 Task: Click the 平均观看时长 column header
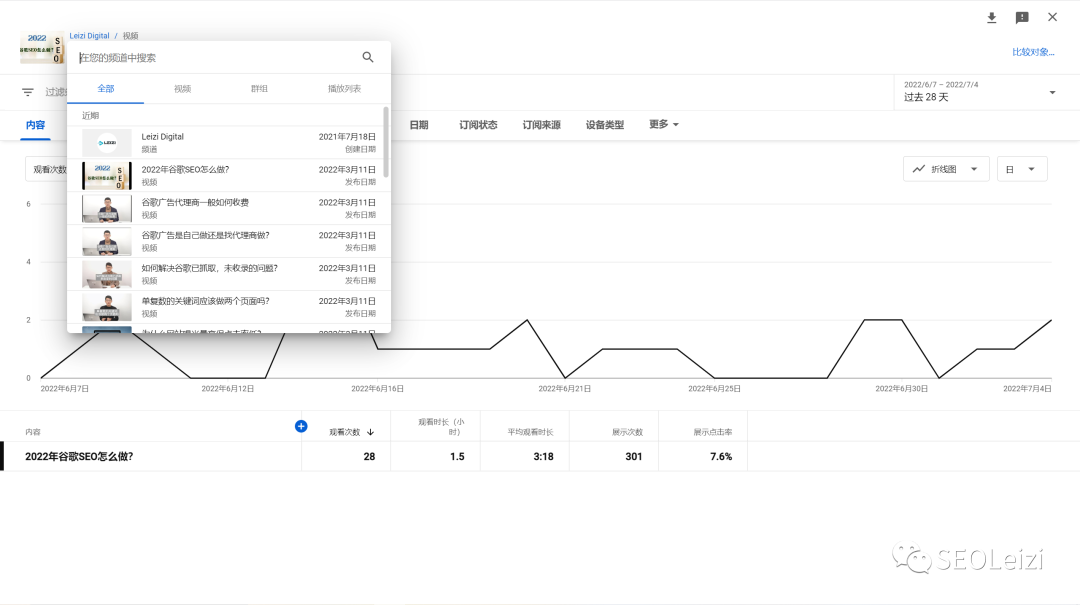[530, 432]
